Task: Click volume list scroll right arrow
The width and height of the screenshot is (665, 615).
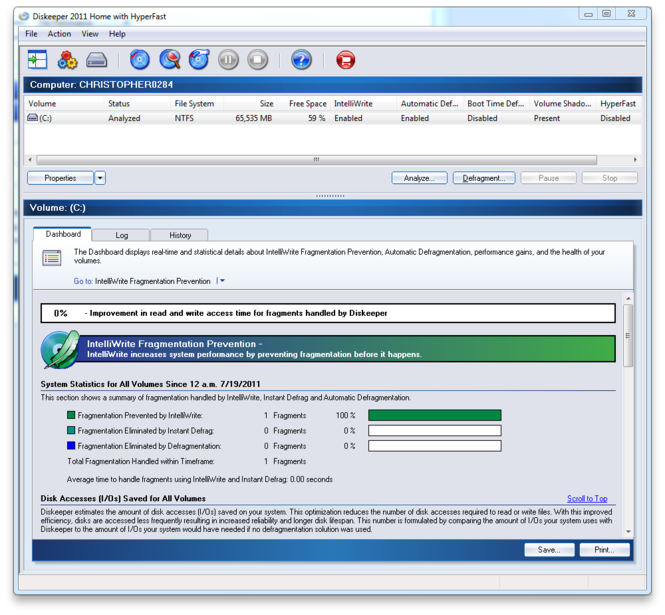Action: (x=635, y=160)
